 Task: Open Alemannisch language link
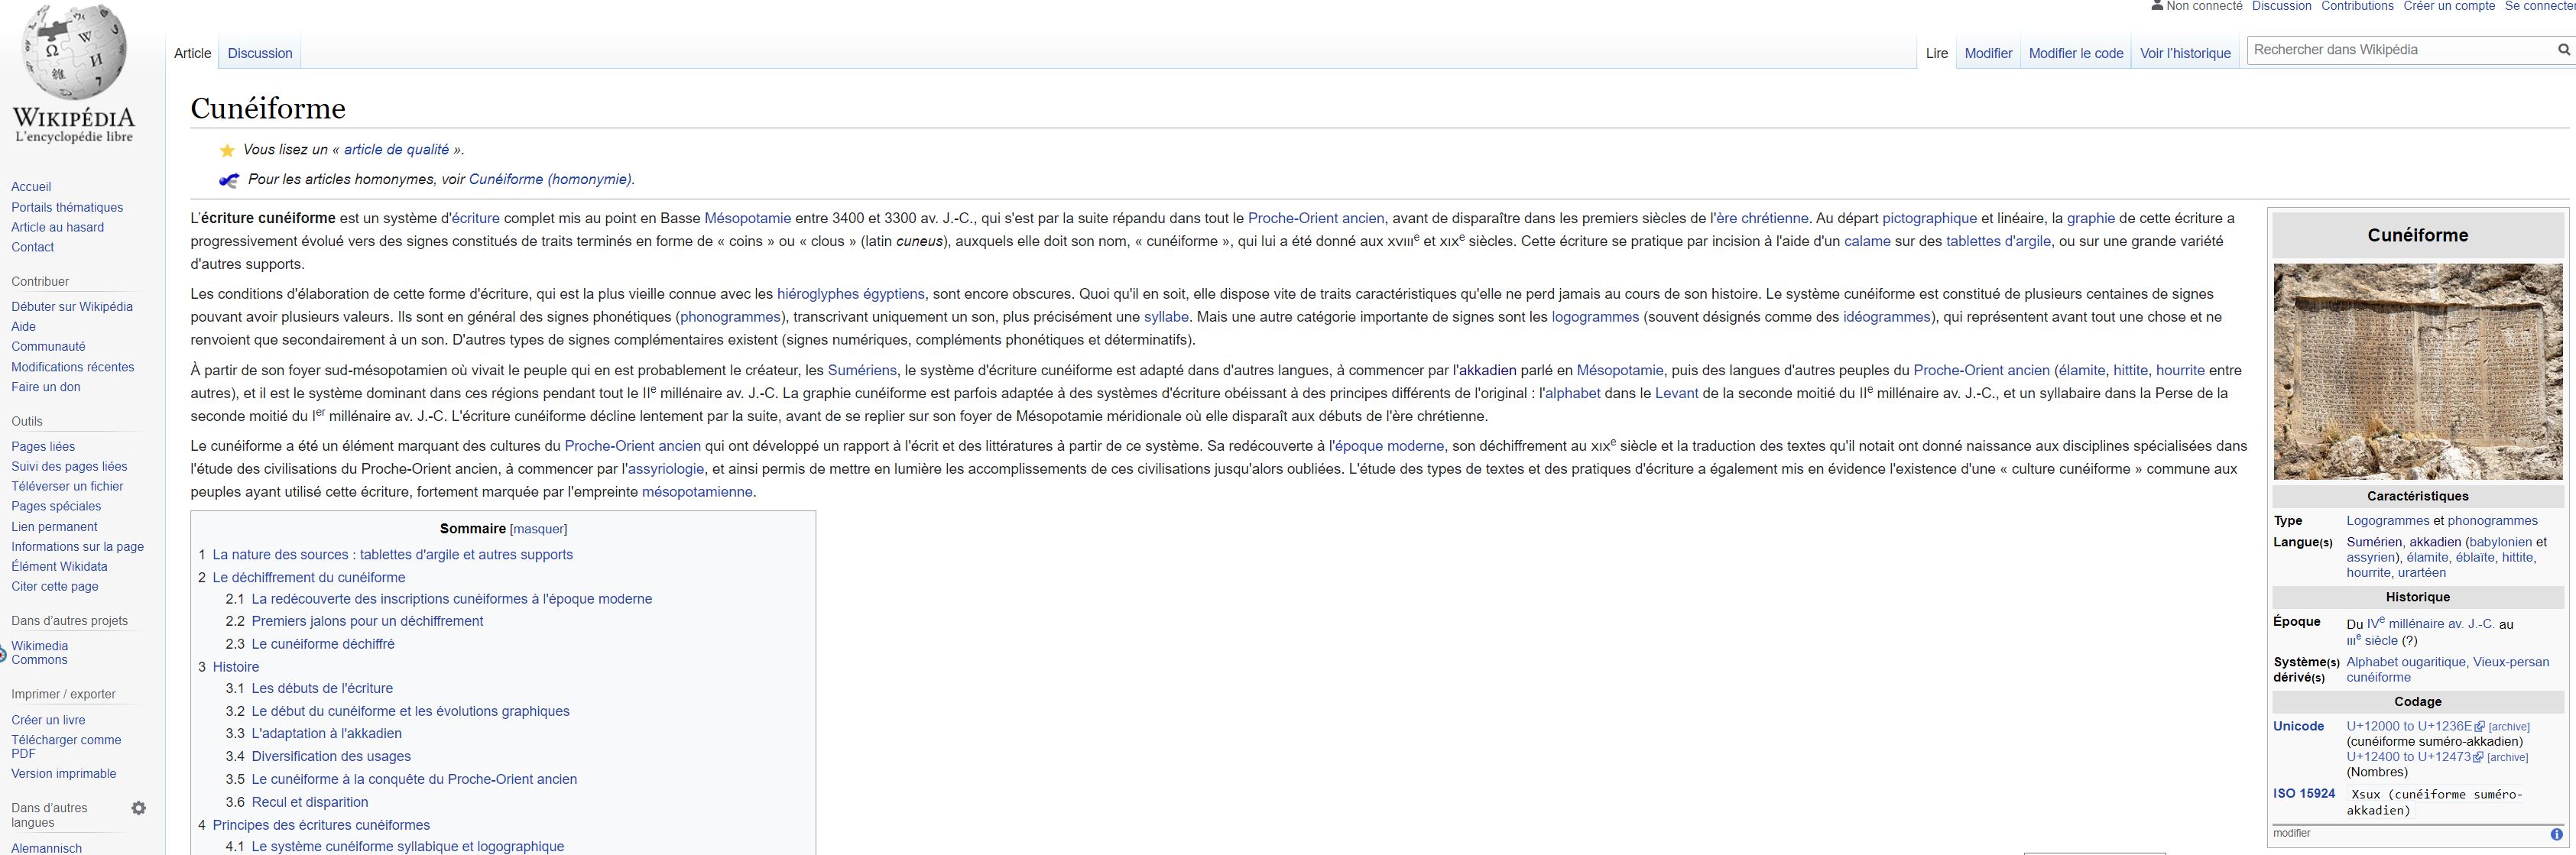pos(46,848)
